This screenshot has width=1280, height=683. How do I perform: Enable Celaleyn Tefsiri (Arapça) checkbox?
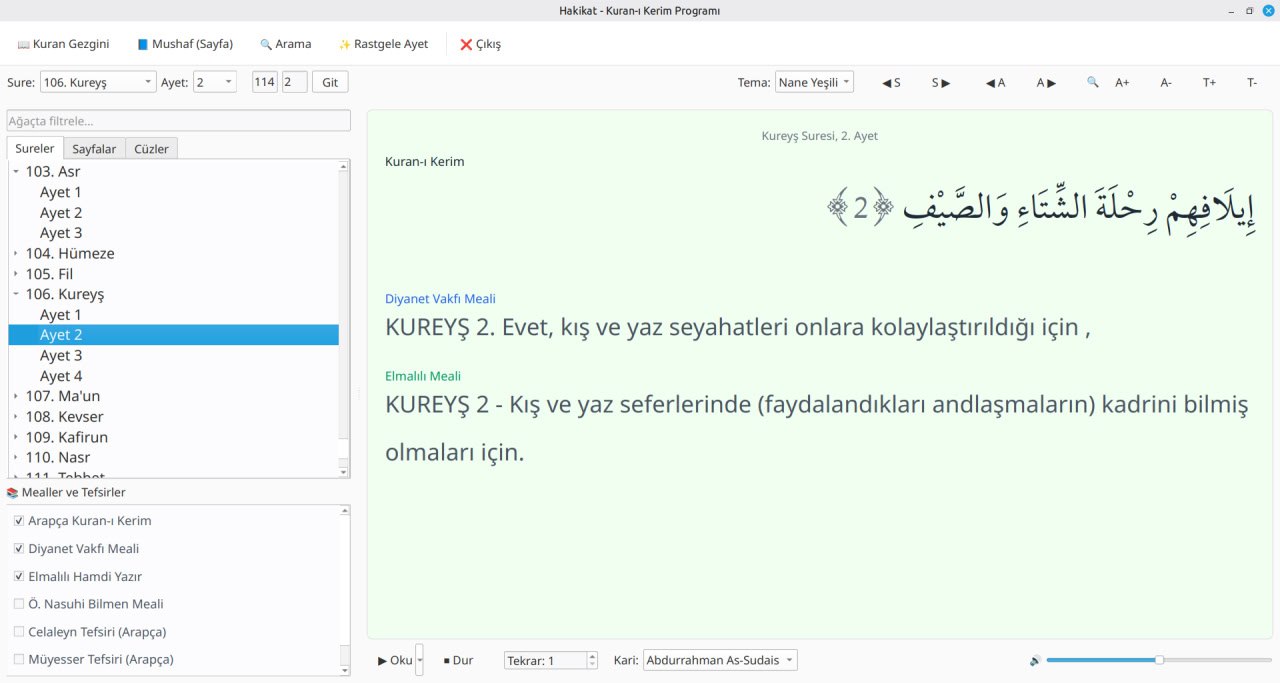[19, 632]
